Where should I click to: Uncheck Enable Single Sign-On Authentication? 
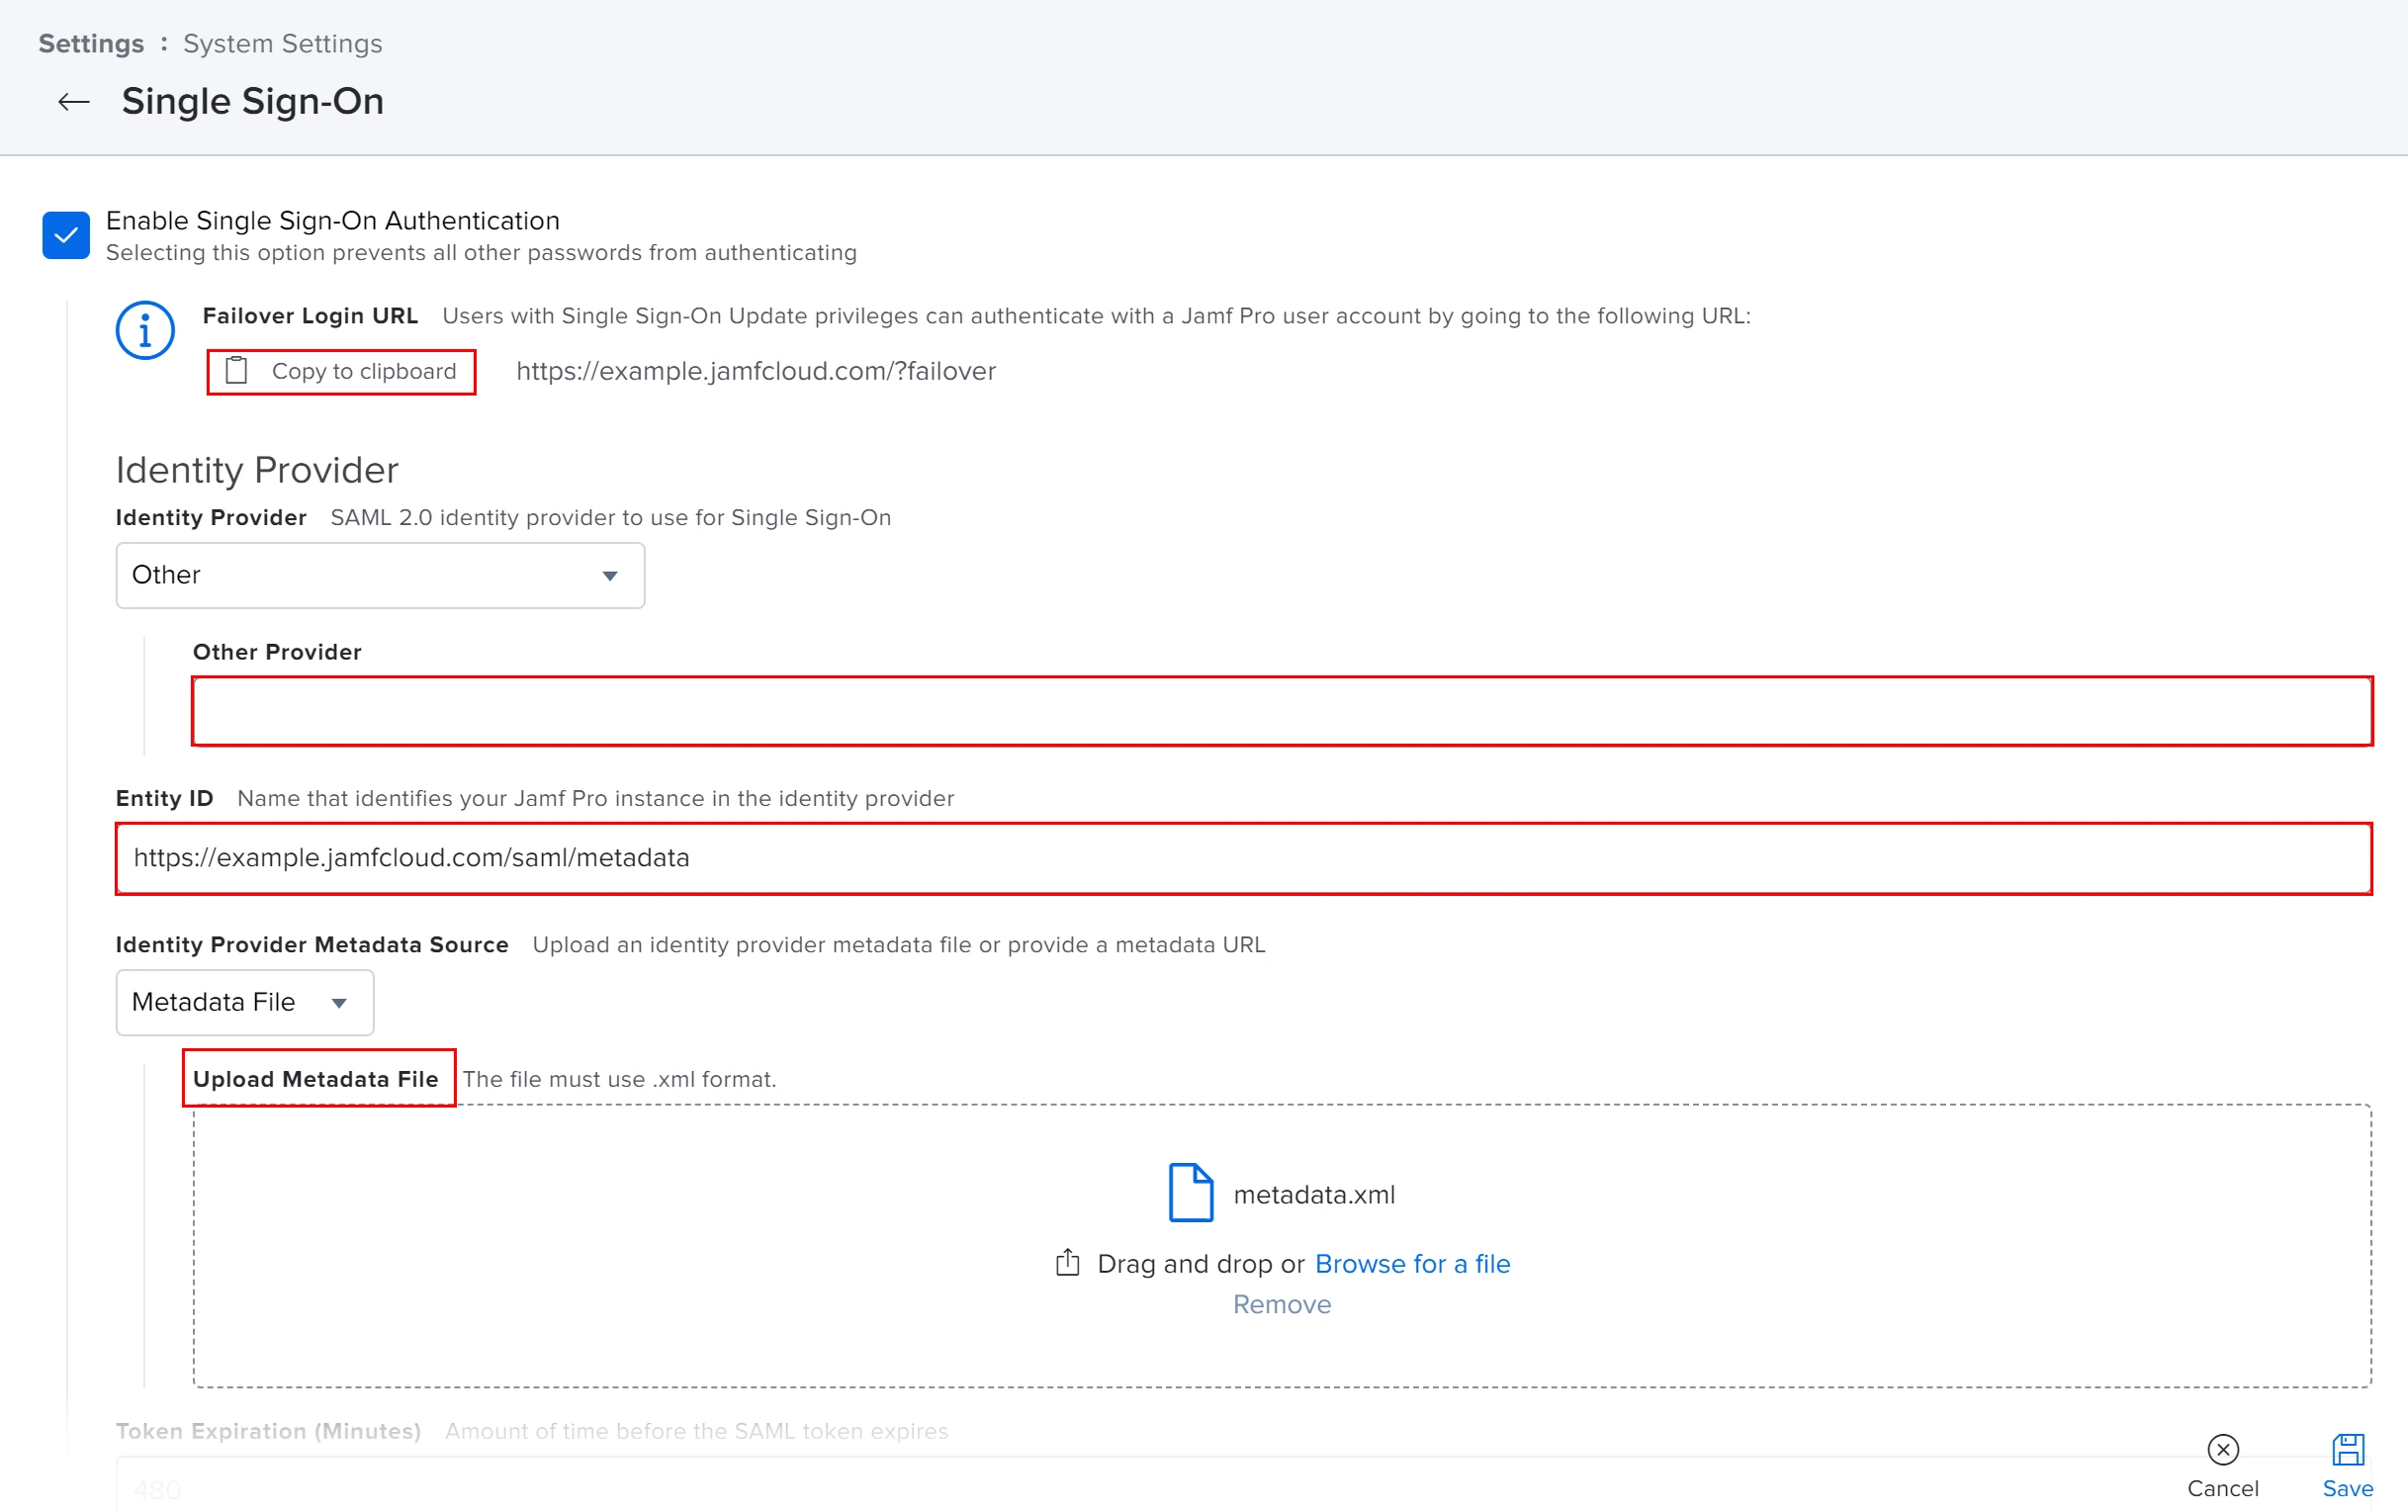[65, 235]
